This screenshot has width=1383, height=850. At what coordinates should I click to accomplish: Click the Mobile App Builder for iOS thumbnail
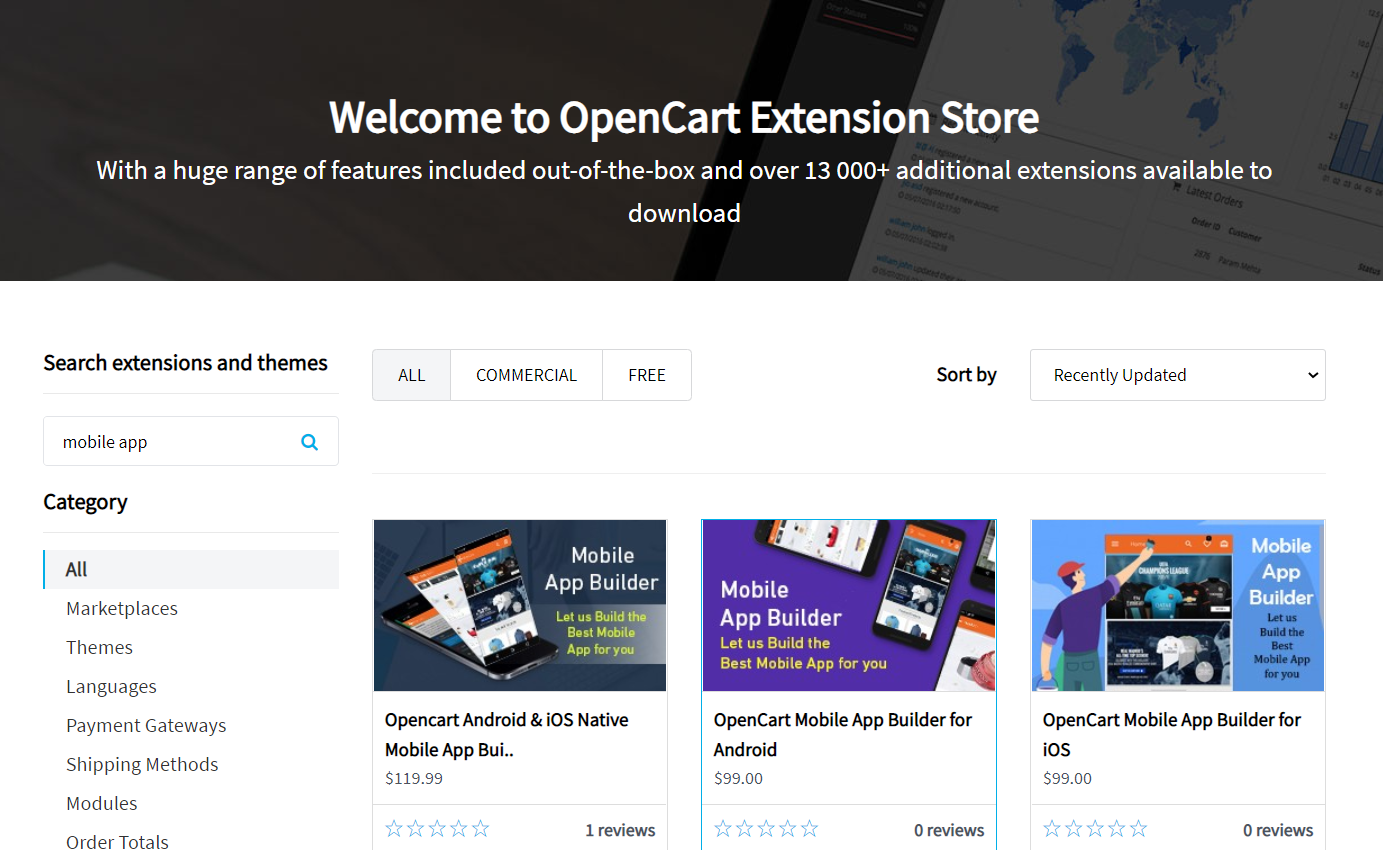[1177, 604]
